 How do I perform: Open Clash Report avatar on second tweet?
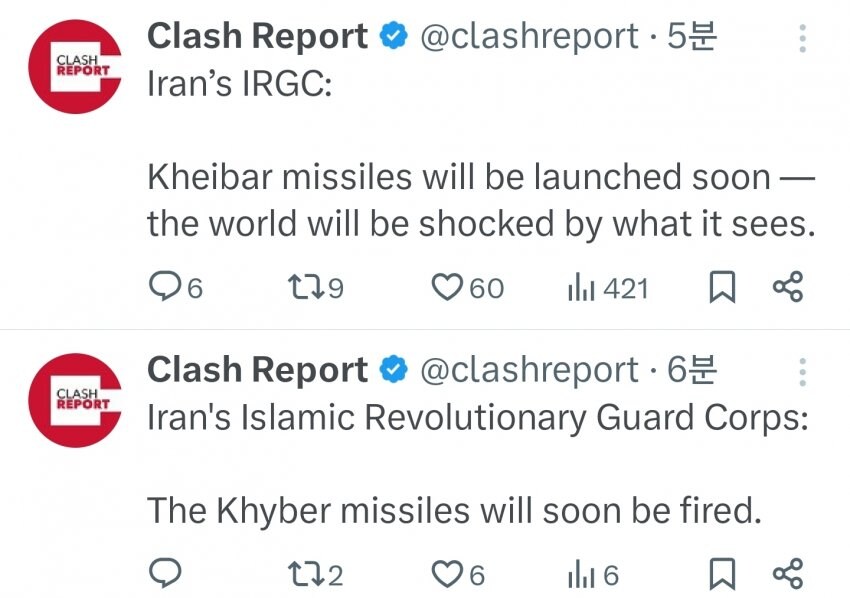pos(75,400)
